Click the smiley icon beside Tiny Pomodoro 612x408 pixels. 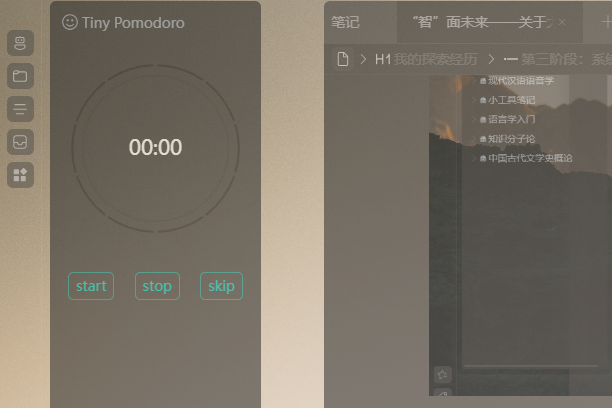click(x=70, y=22)
